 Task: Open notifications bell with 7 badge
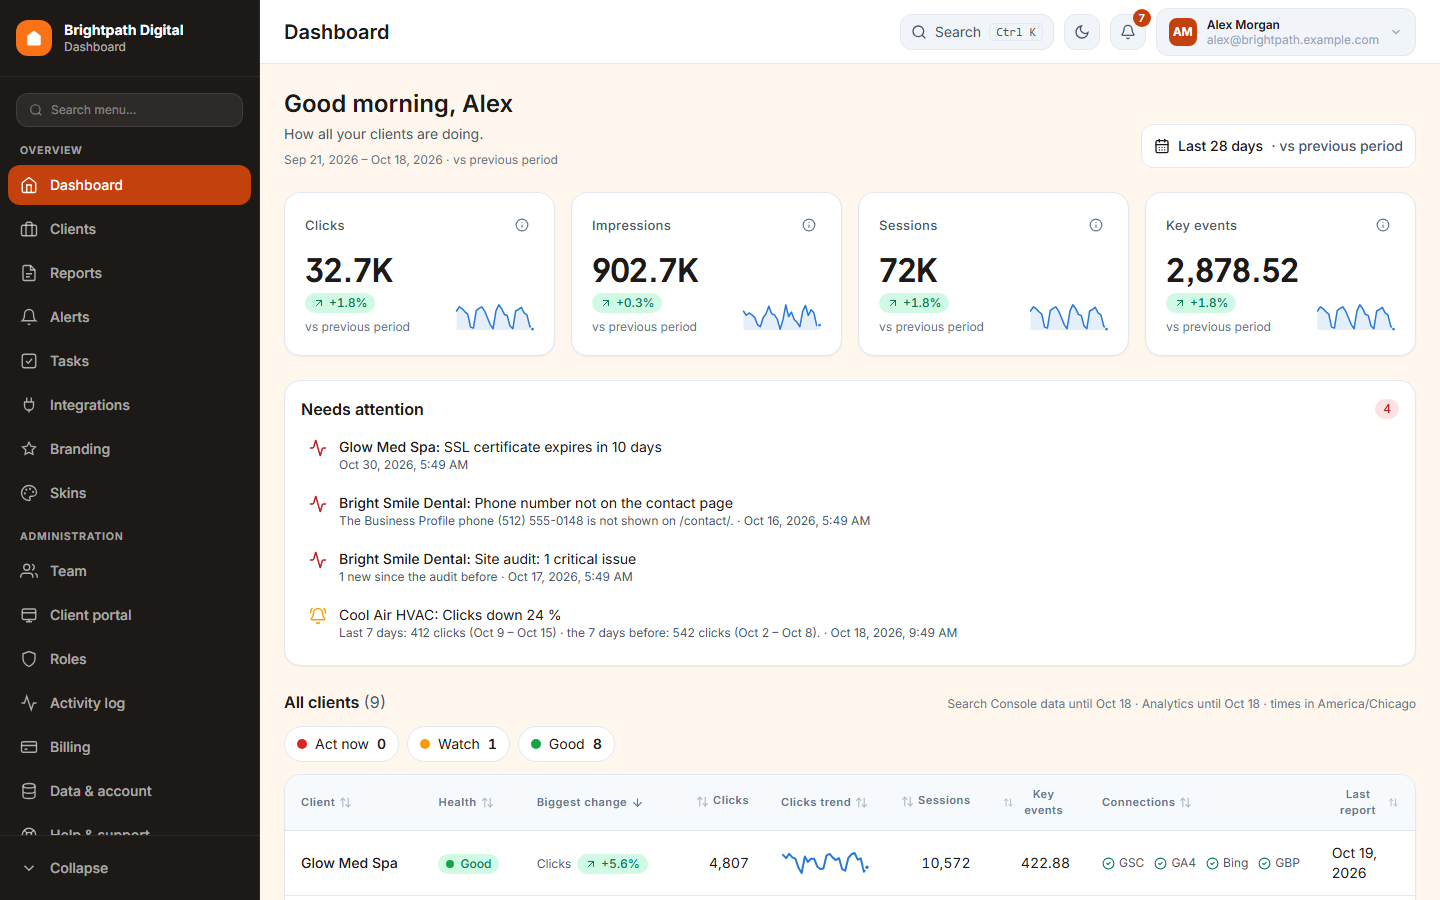(1128, 32)
